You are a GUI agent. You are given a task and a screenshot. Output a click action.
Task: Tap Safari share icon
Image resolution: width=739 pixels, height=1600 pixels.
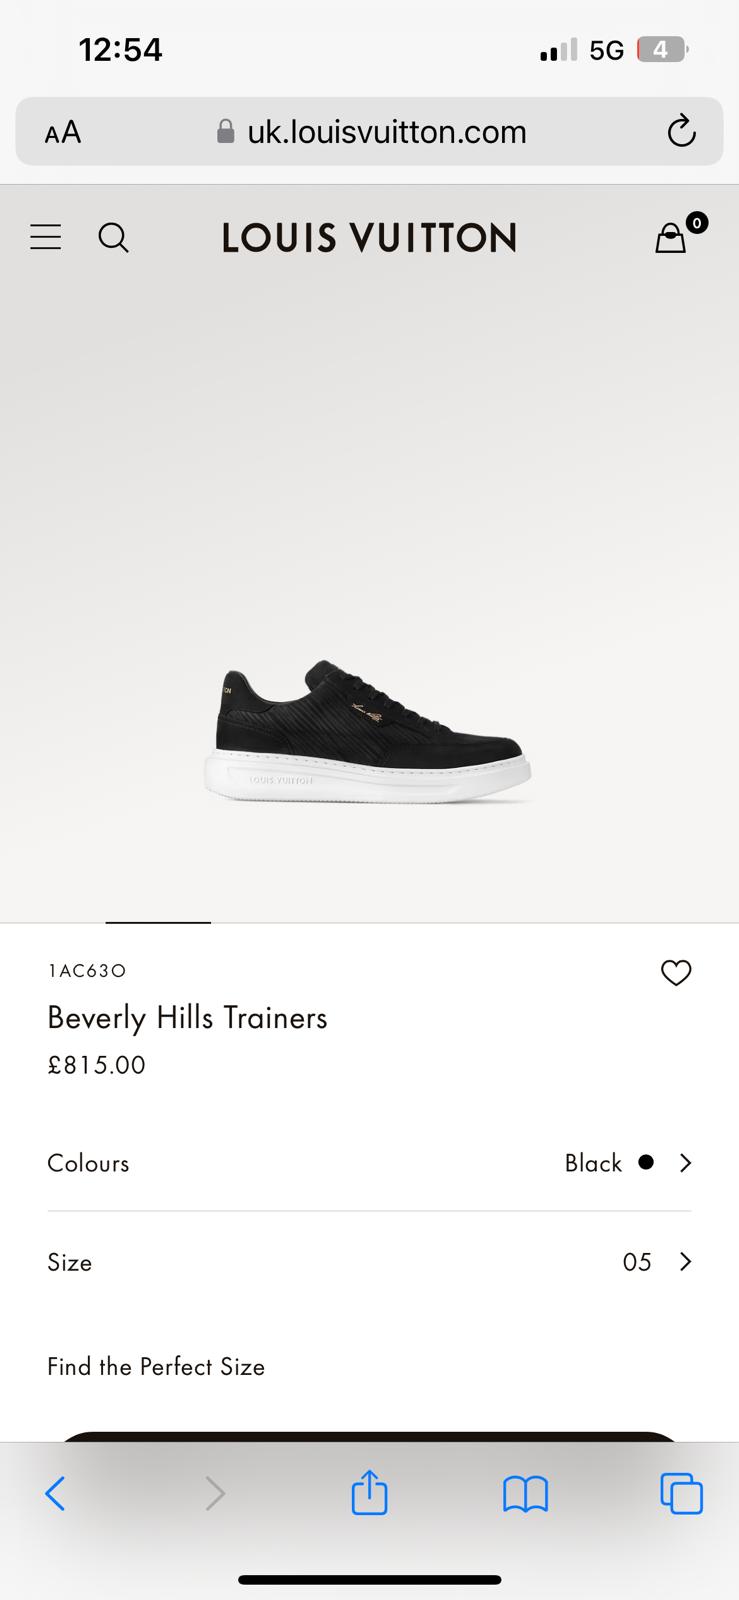pos(369,1494)
